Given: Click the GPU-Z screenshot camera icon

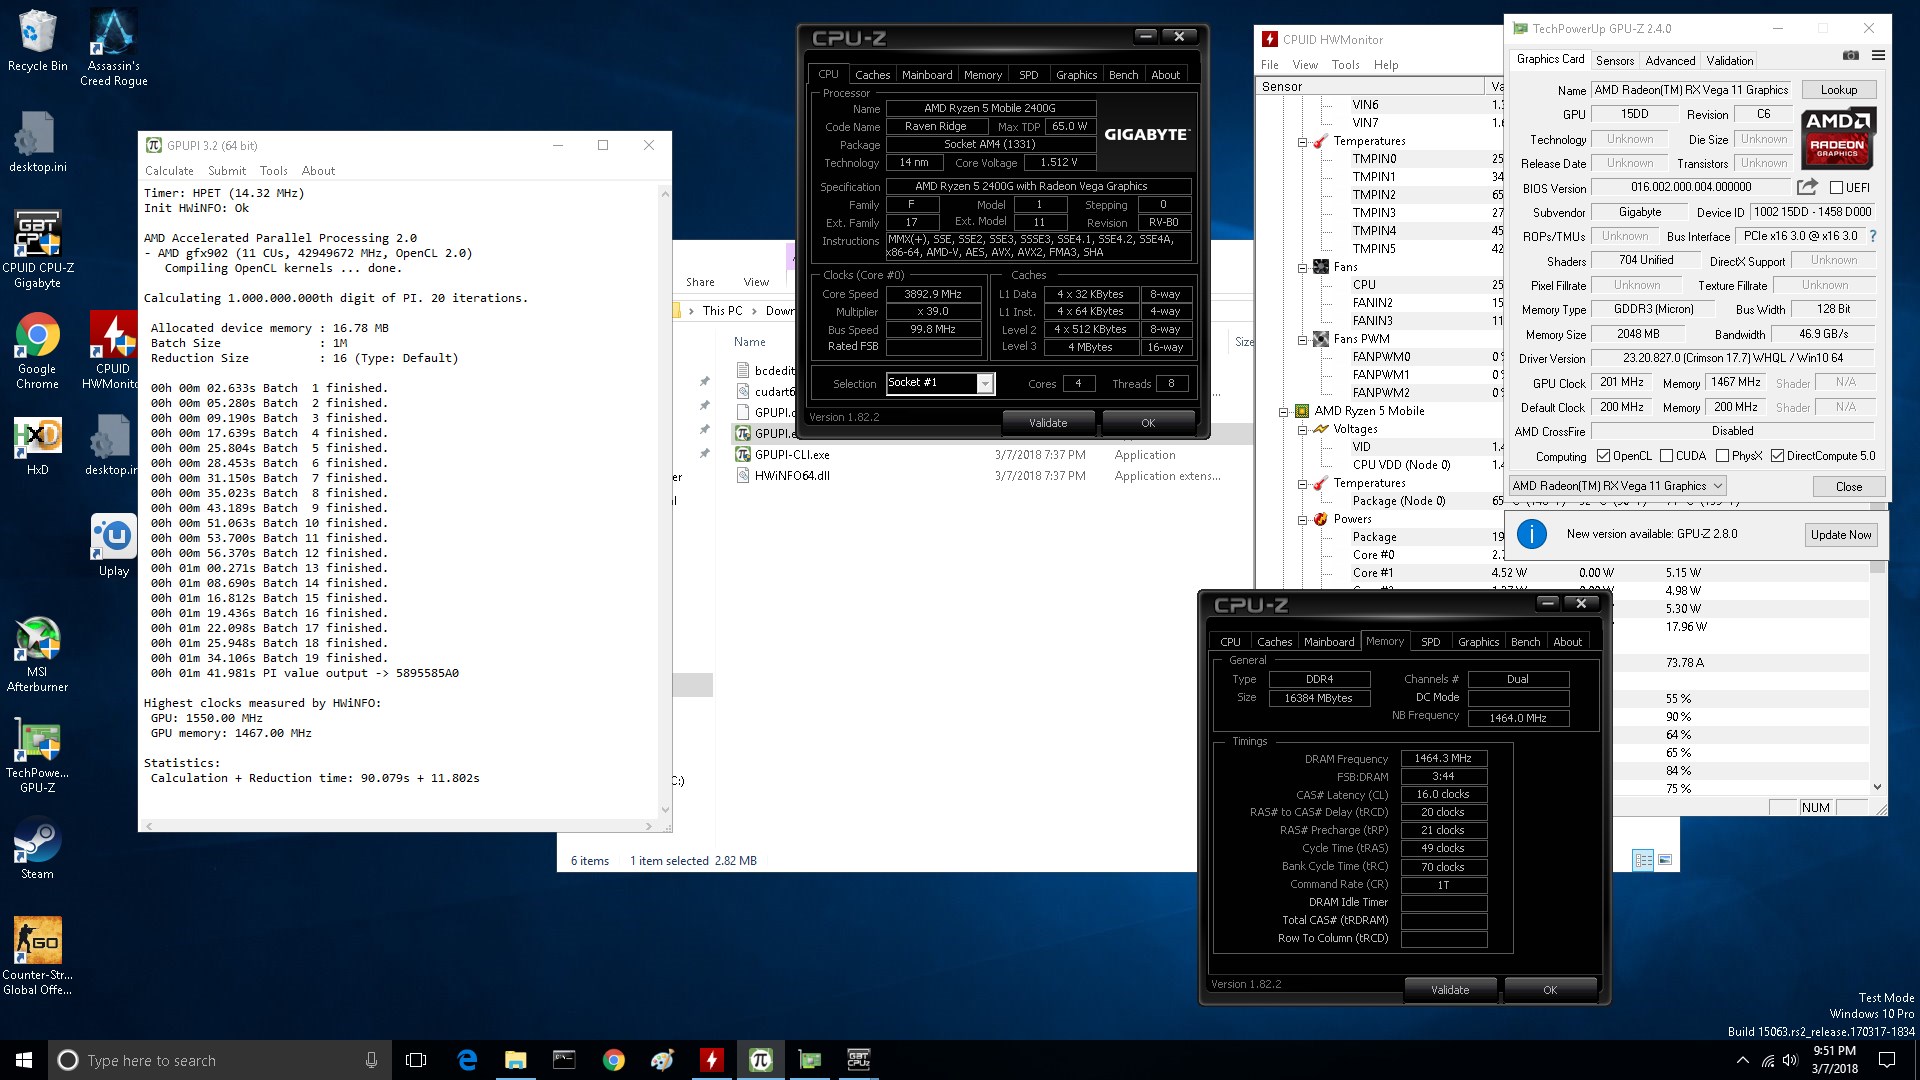Looking at the screenshot, I should [1851, 56].
